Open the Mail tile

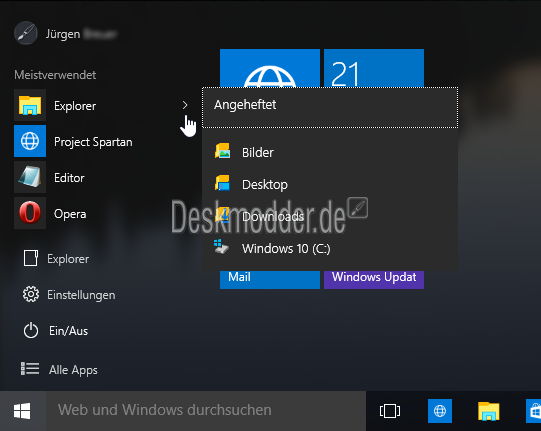click(x=270, y=280)
